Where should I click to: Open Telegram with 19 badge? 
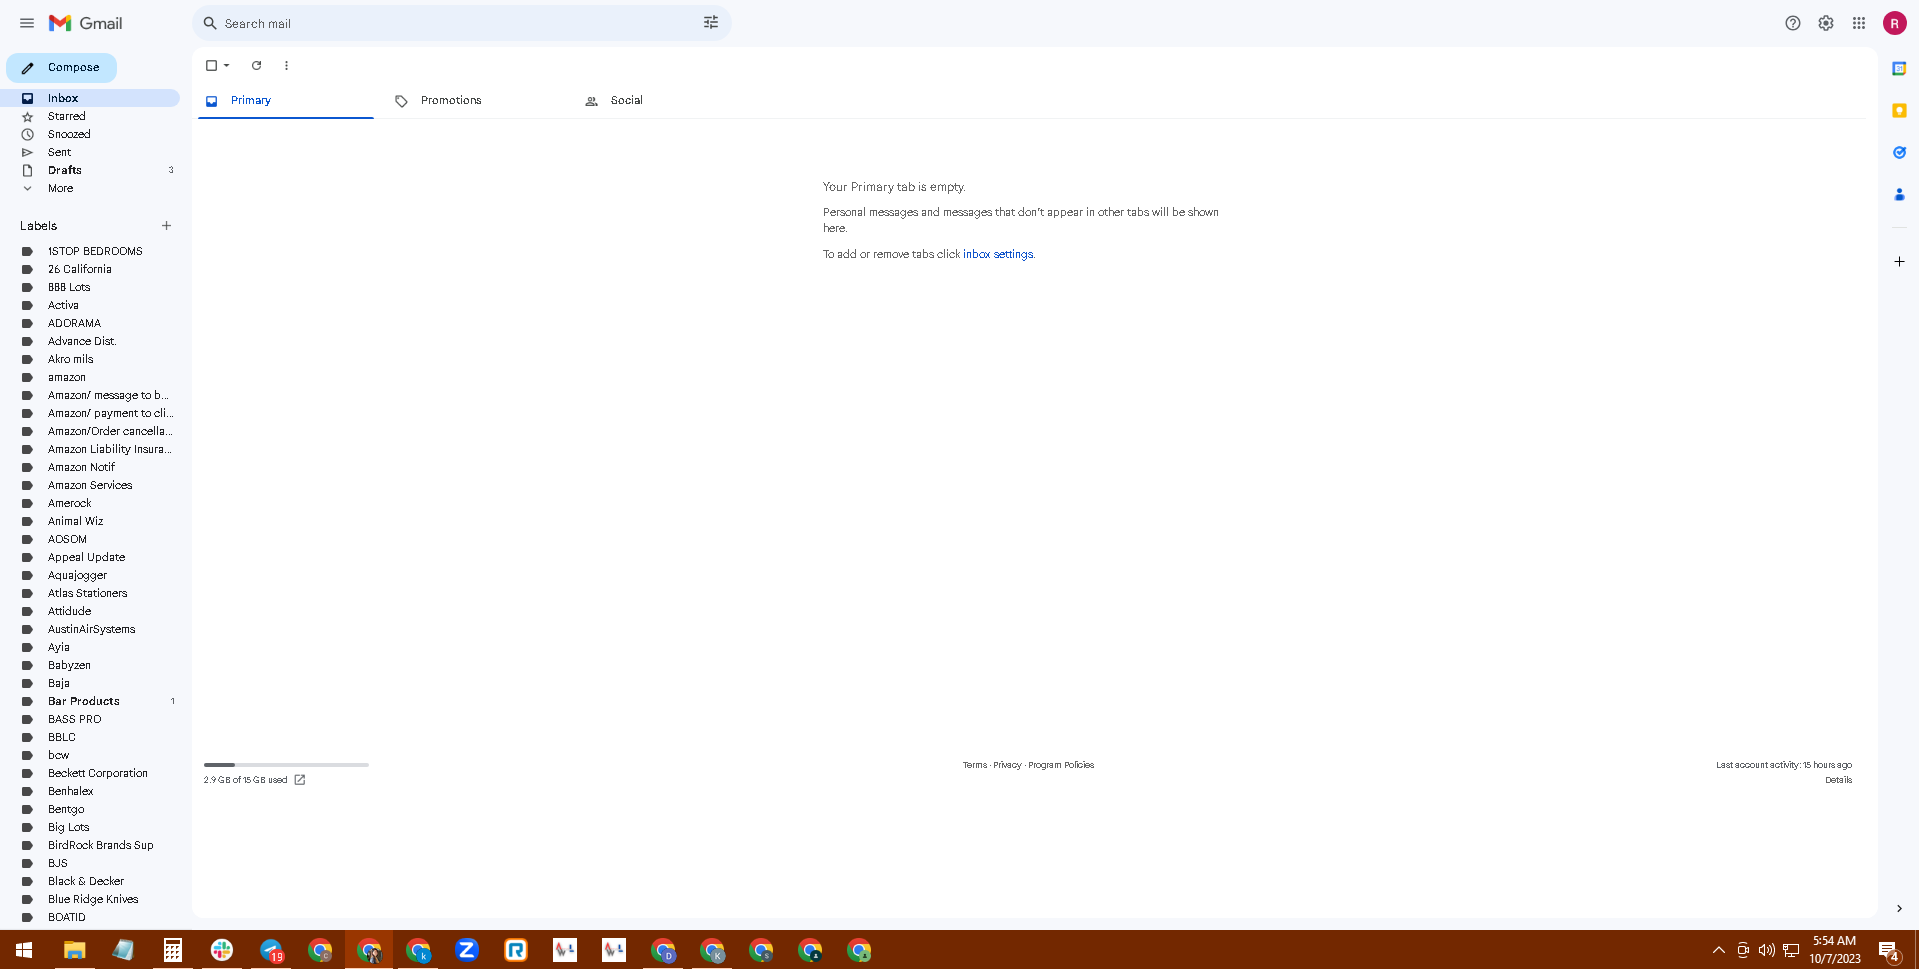tap(271, 950)
